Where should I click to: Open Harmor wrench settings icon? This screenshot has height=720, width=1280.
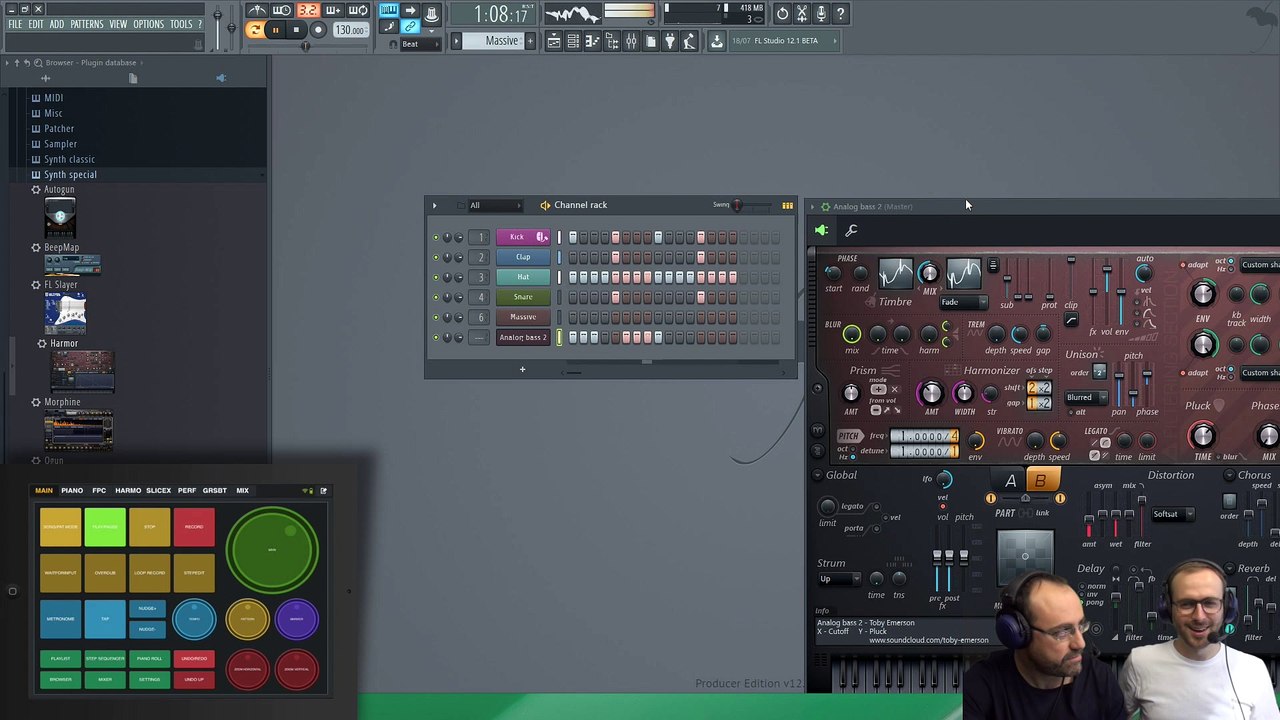pyautogui.click(x=851, y=231)
